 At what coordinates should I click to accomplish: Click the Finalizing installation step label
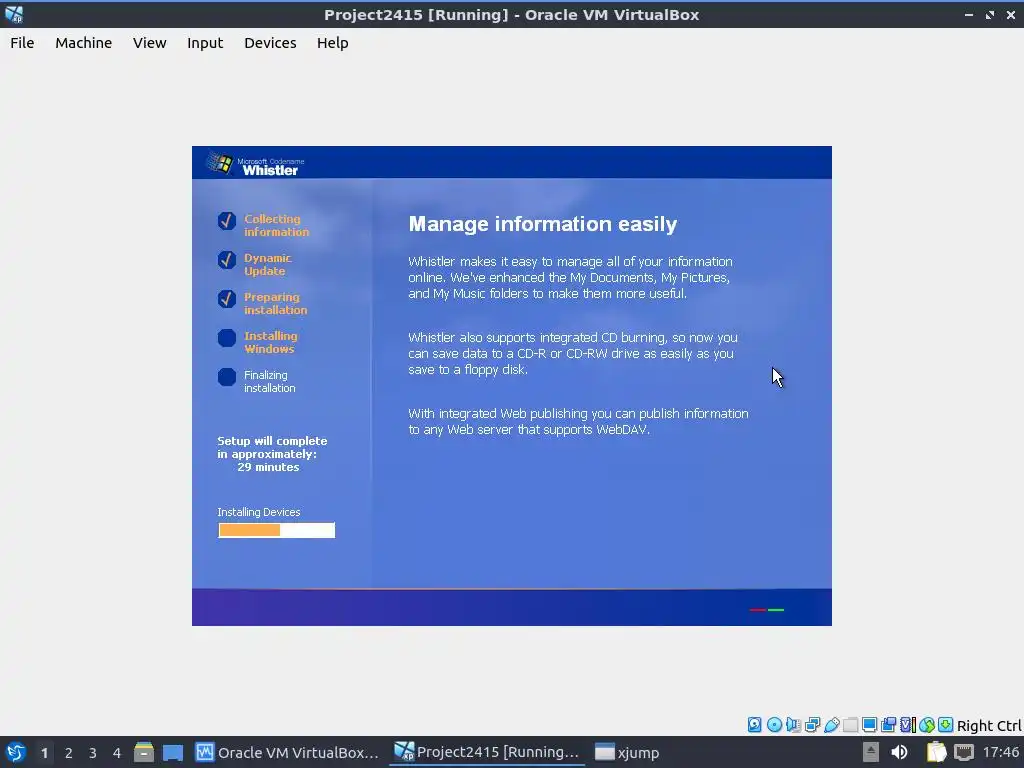pos(270,381)
